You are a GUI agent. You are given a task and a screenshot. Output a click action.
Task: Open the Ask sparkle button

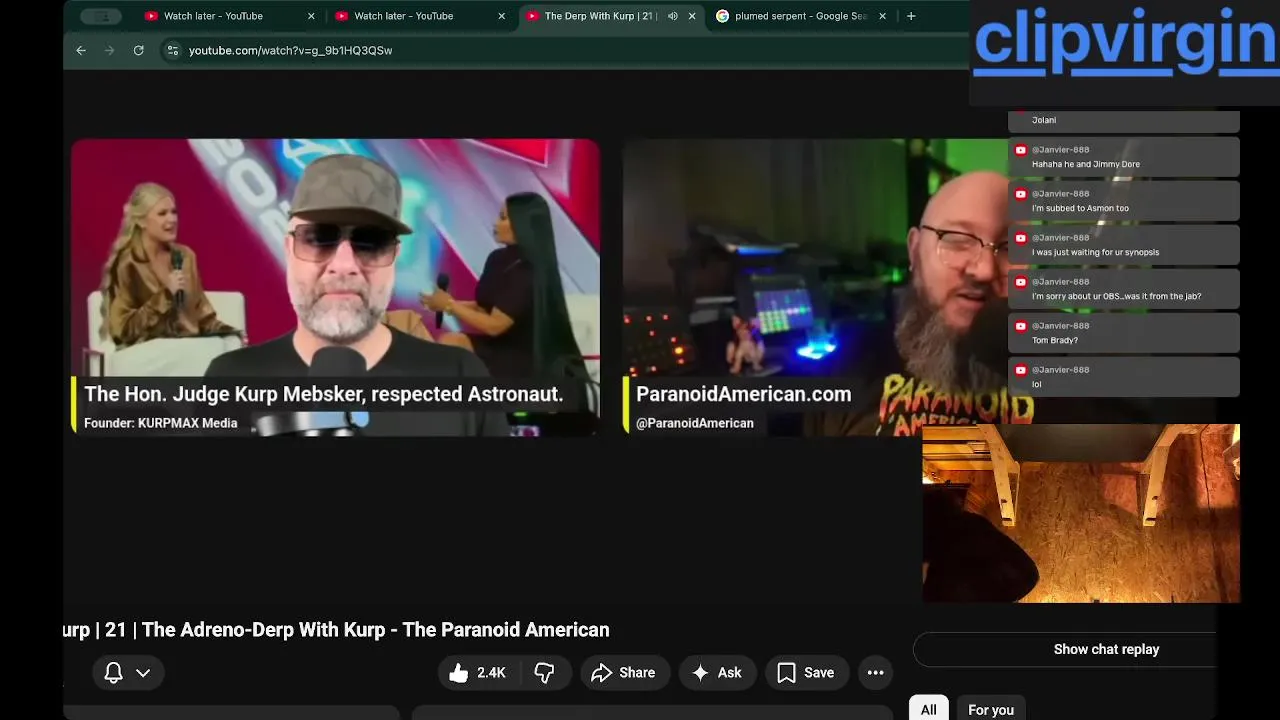tap(716, 673)
